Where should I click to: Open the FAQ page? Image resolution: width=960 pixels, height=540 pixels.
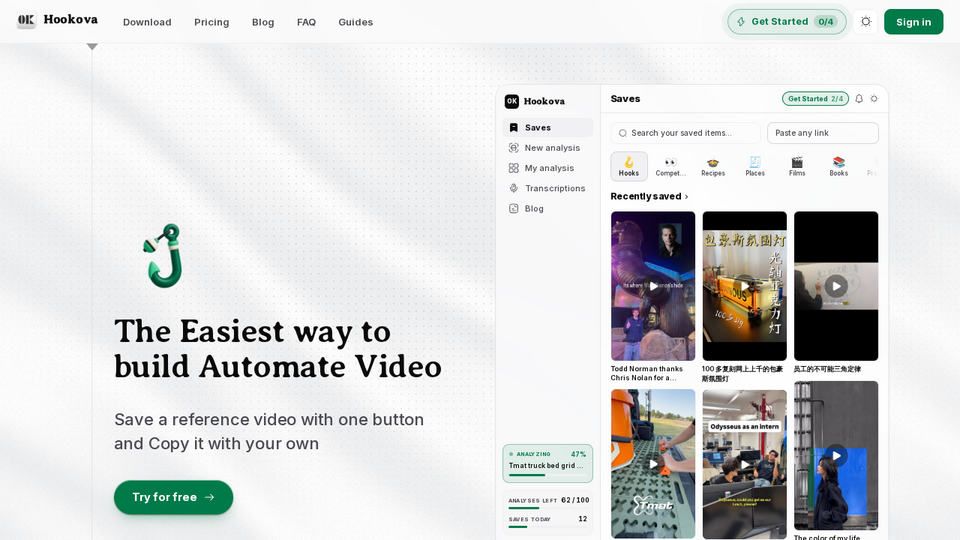tap(307, 22)
